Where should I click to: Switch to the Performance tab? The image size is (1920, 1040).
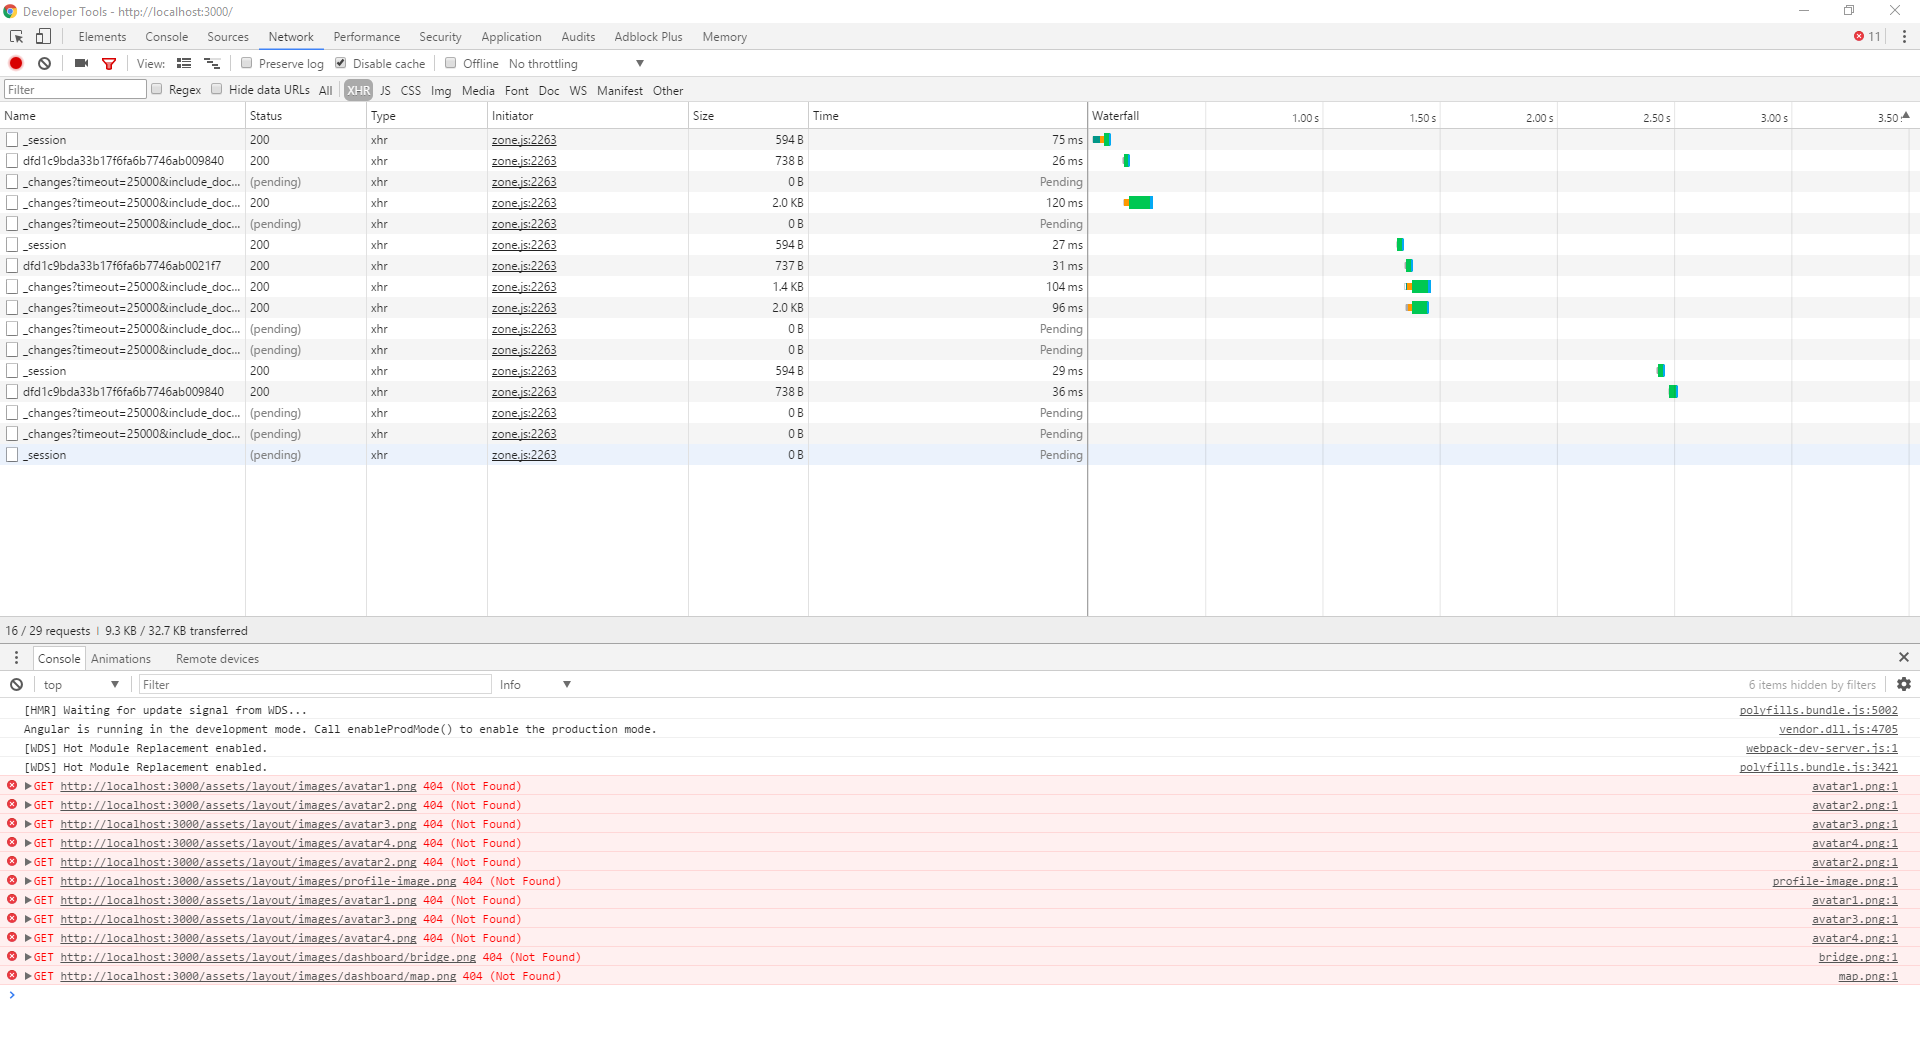[366, 36]
